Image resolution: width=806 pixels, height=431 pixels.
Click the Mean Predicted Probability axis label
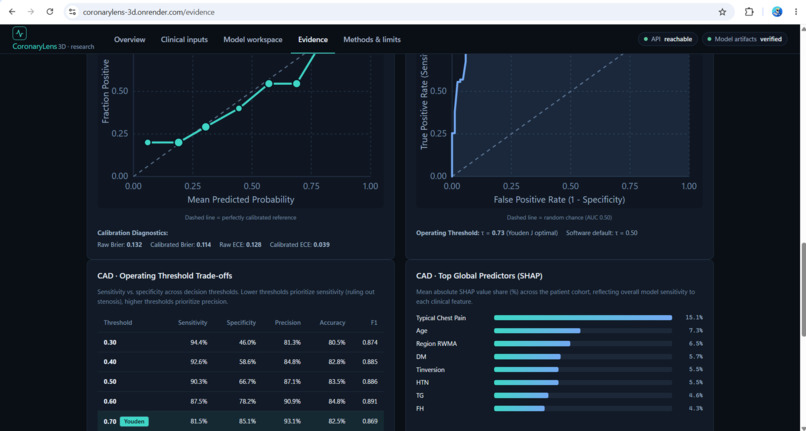tap(241, 200)
